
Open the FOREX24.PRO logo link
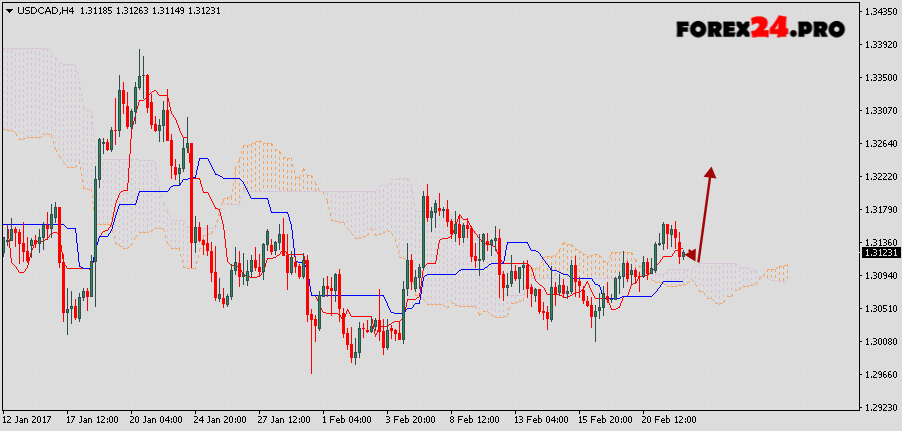[759, 29]
